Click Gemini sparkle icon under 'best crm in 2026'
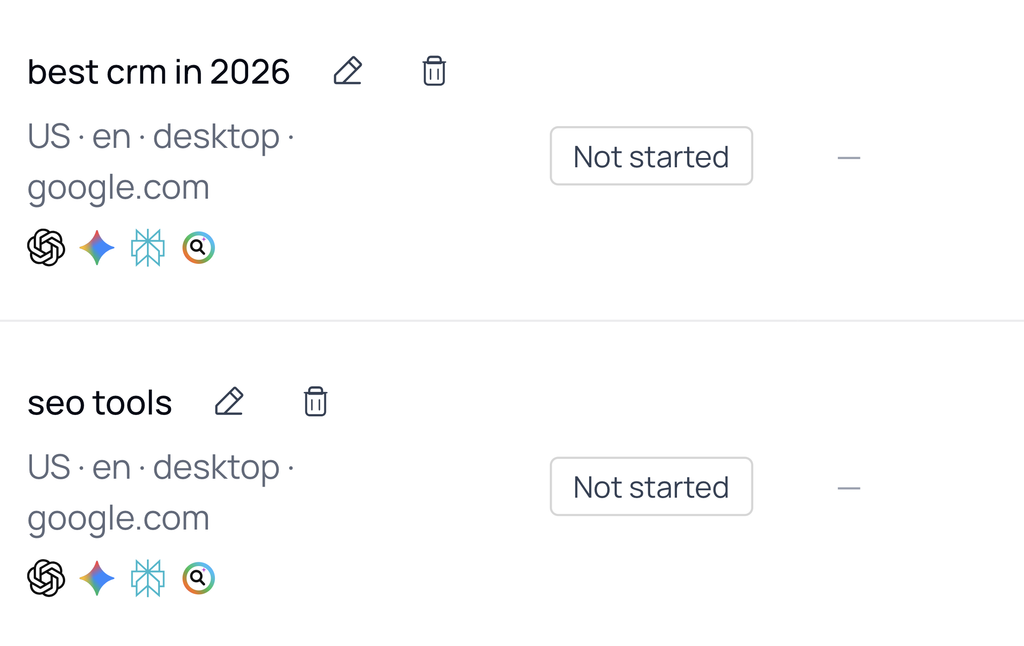 (x=97, y=248)
